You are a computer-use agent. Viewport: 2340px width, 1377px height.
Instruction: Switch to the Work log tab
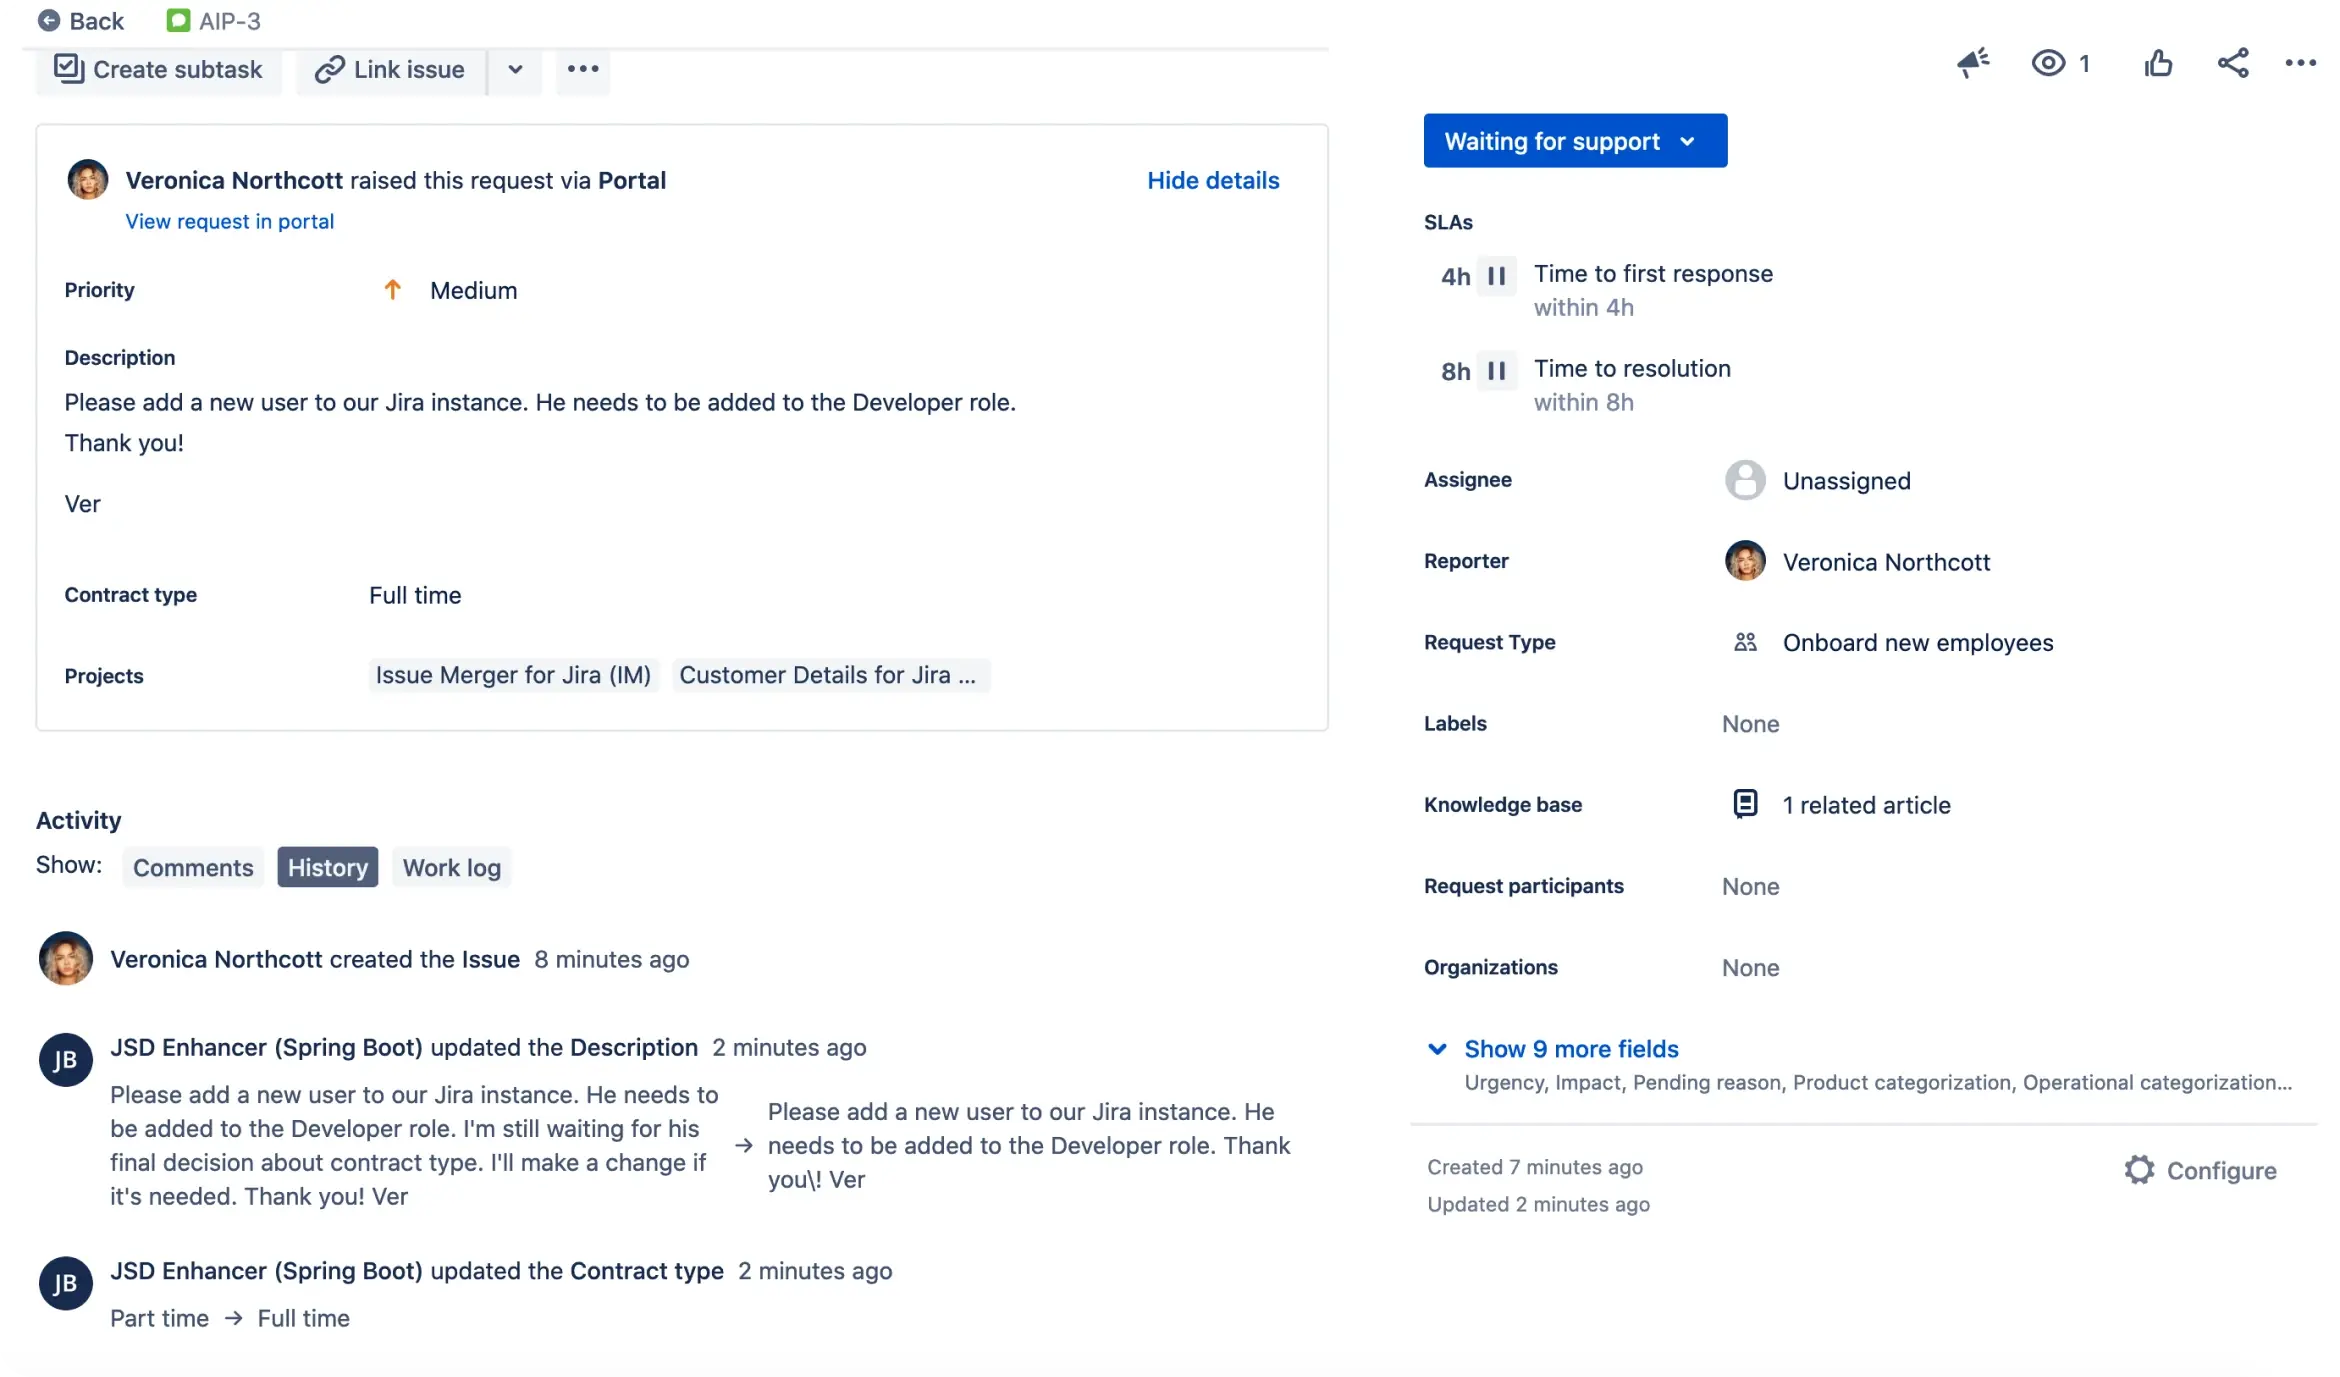[451, 867]
